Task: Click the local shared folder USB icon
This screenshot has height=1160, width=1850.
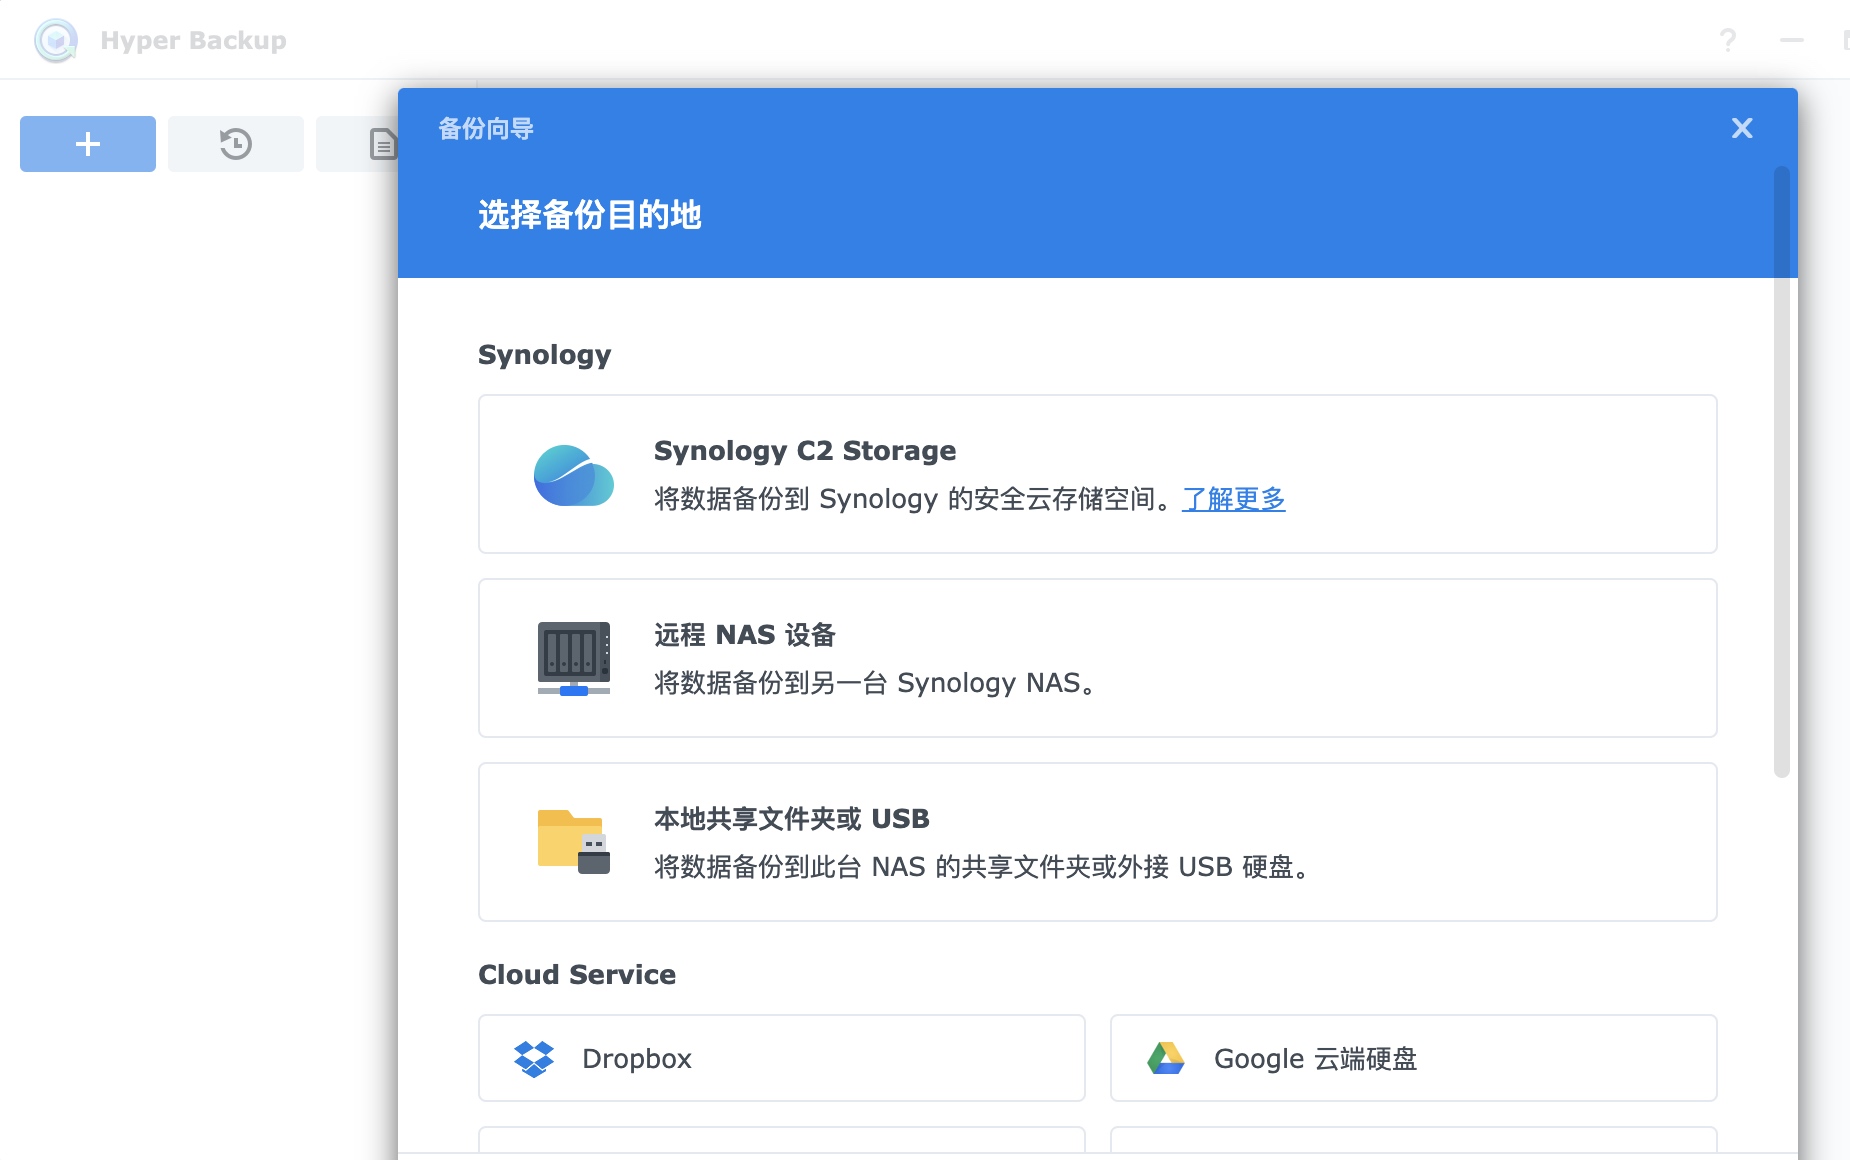Action: click(x=574, y=841)
